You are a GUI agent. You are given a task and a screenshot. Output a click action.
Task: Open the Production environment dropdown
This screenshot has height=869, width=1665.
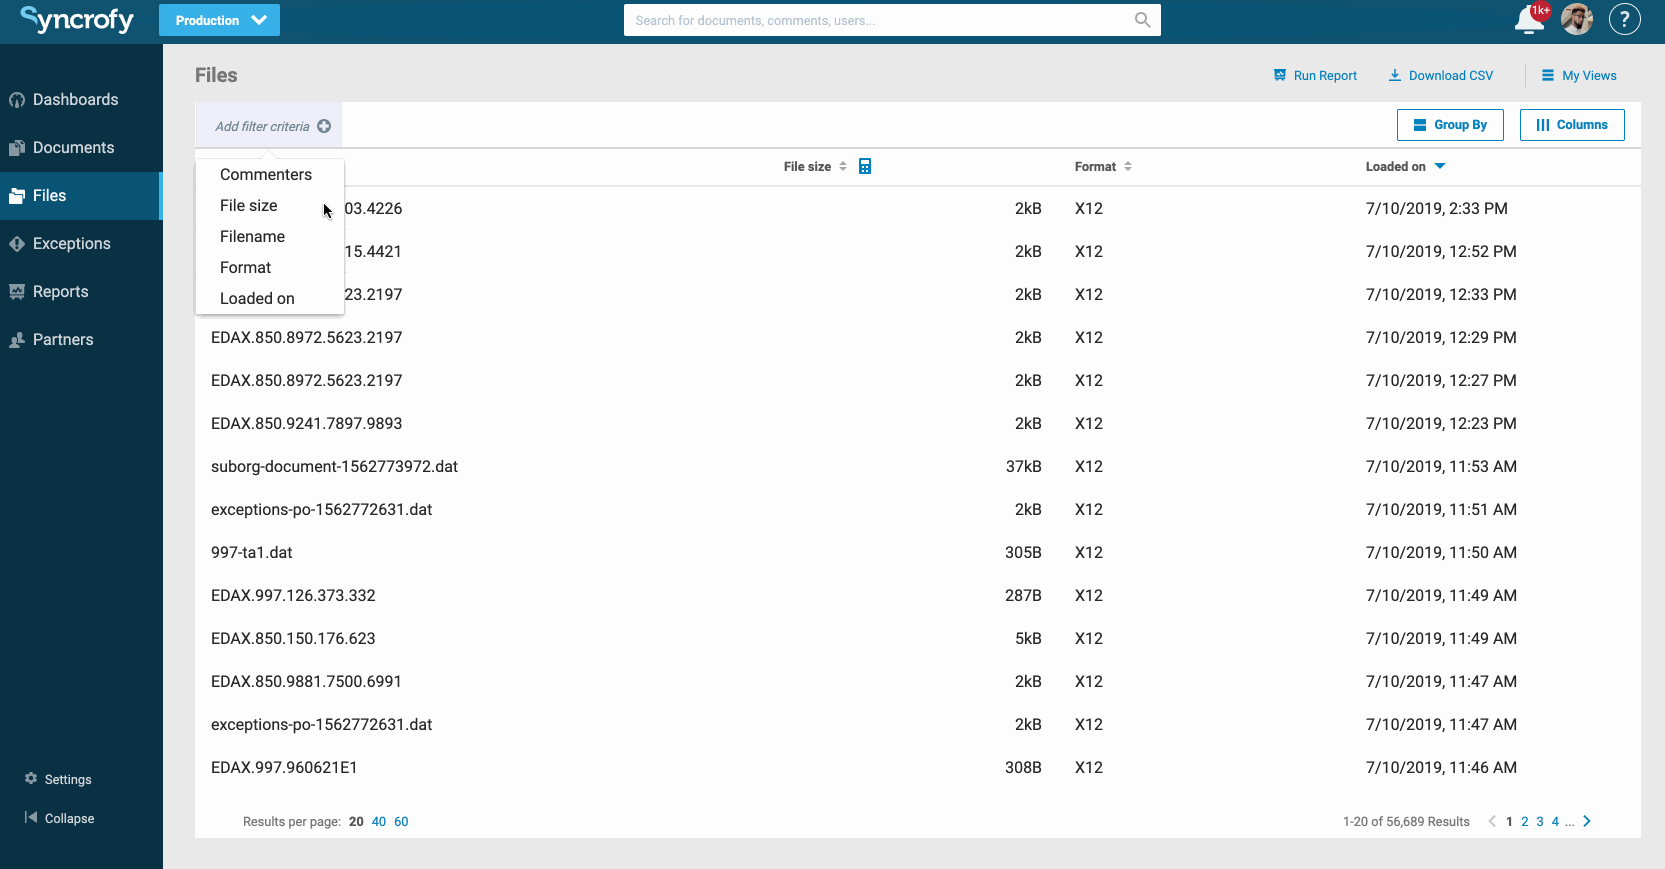(219, 20)
